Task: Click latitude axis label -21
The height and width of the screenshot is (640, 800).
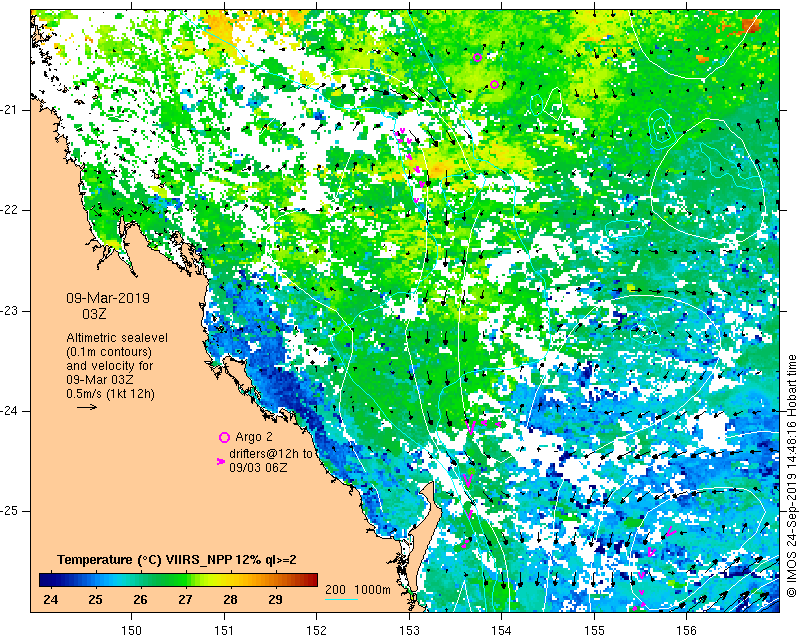Action: pos(10,109)
